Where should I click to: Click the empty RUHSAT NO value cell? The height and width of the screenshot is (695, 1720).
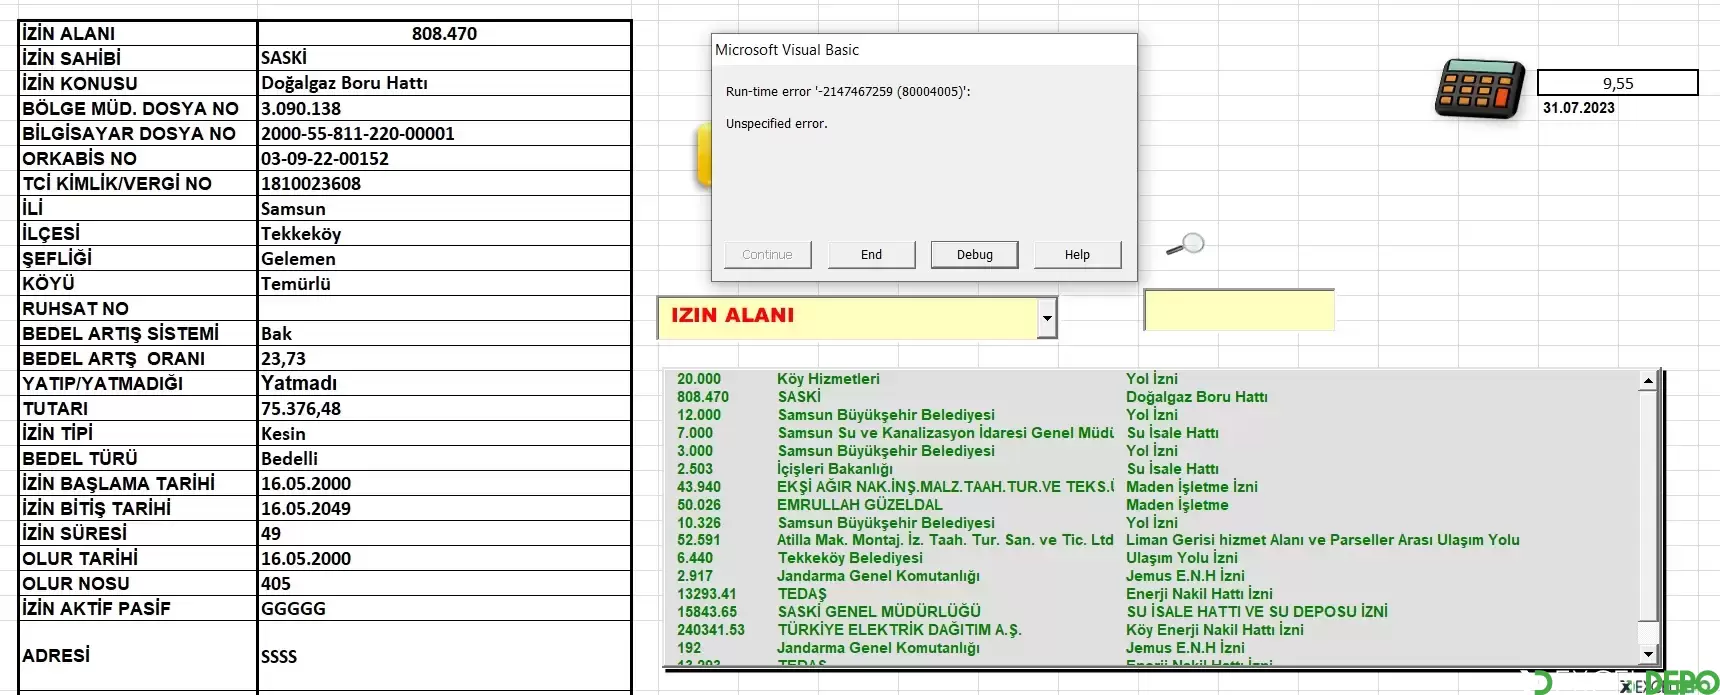pos(444,308)
